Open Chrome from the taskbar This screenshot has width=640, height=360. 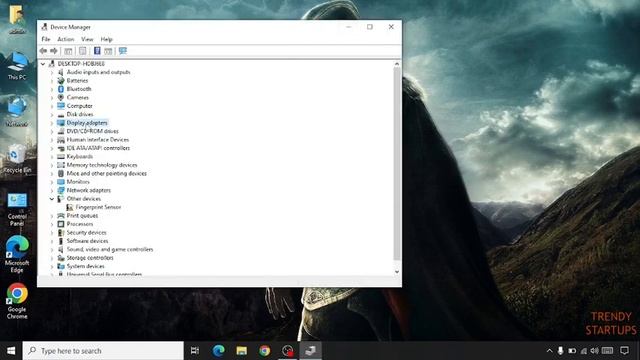click(264, 351)
